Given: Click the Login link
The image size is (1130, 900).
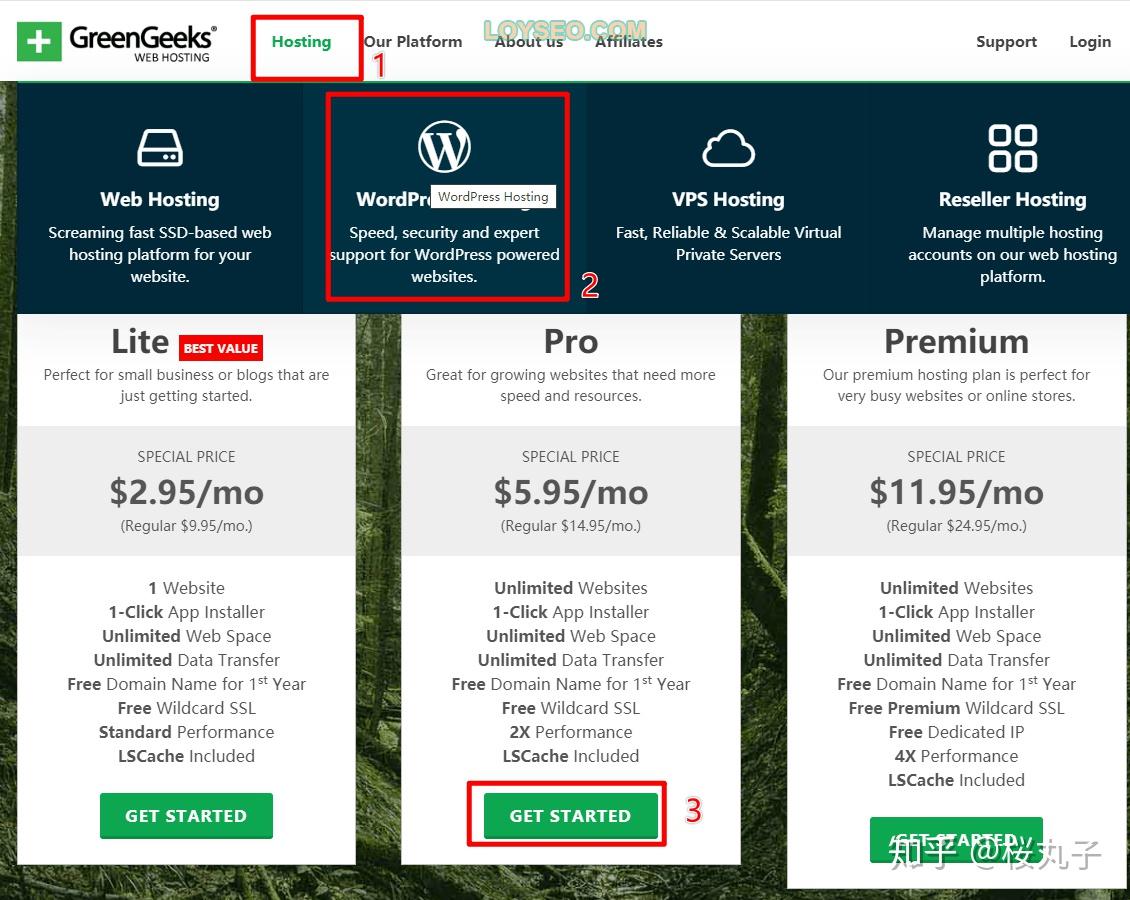Looking at the screenshot, I should pos(1090,42).
